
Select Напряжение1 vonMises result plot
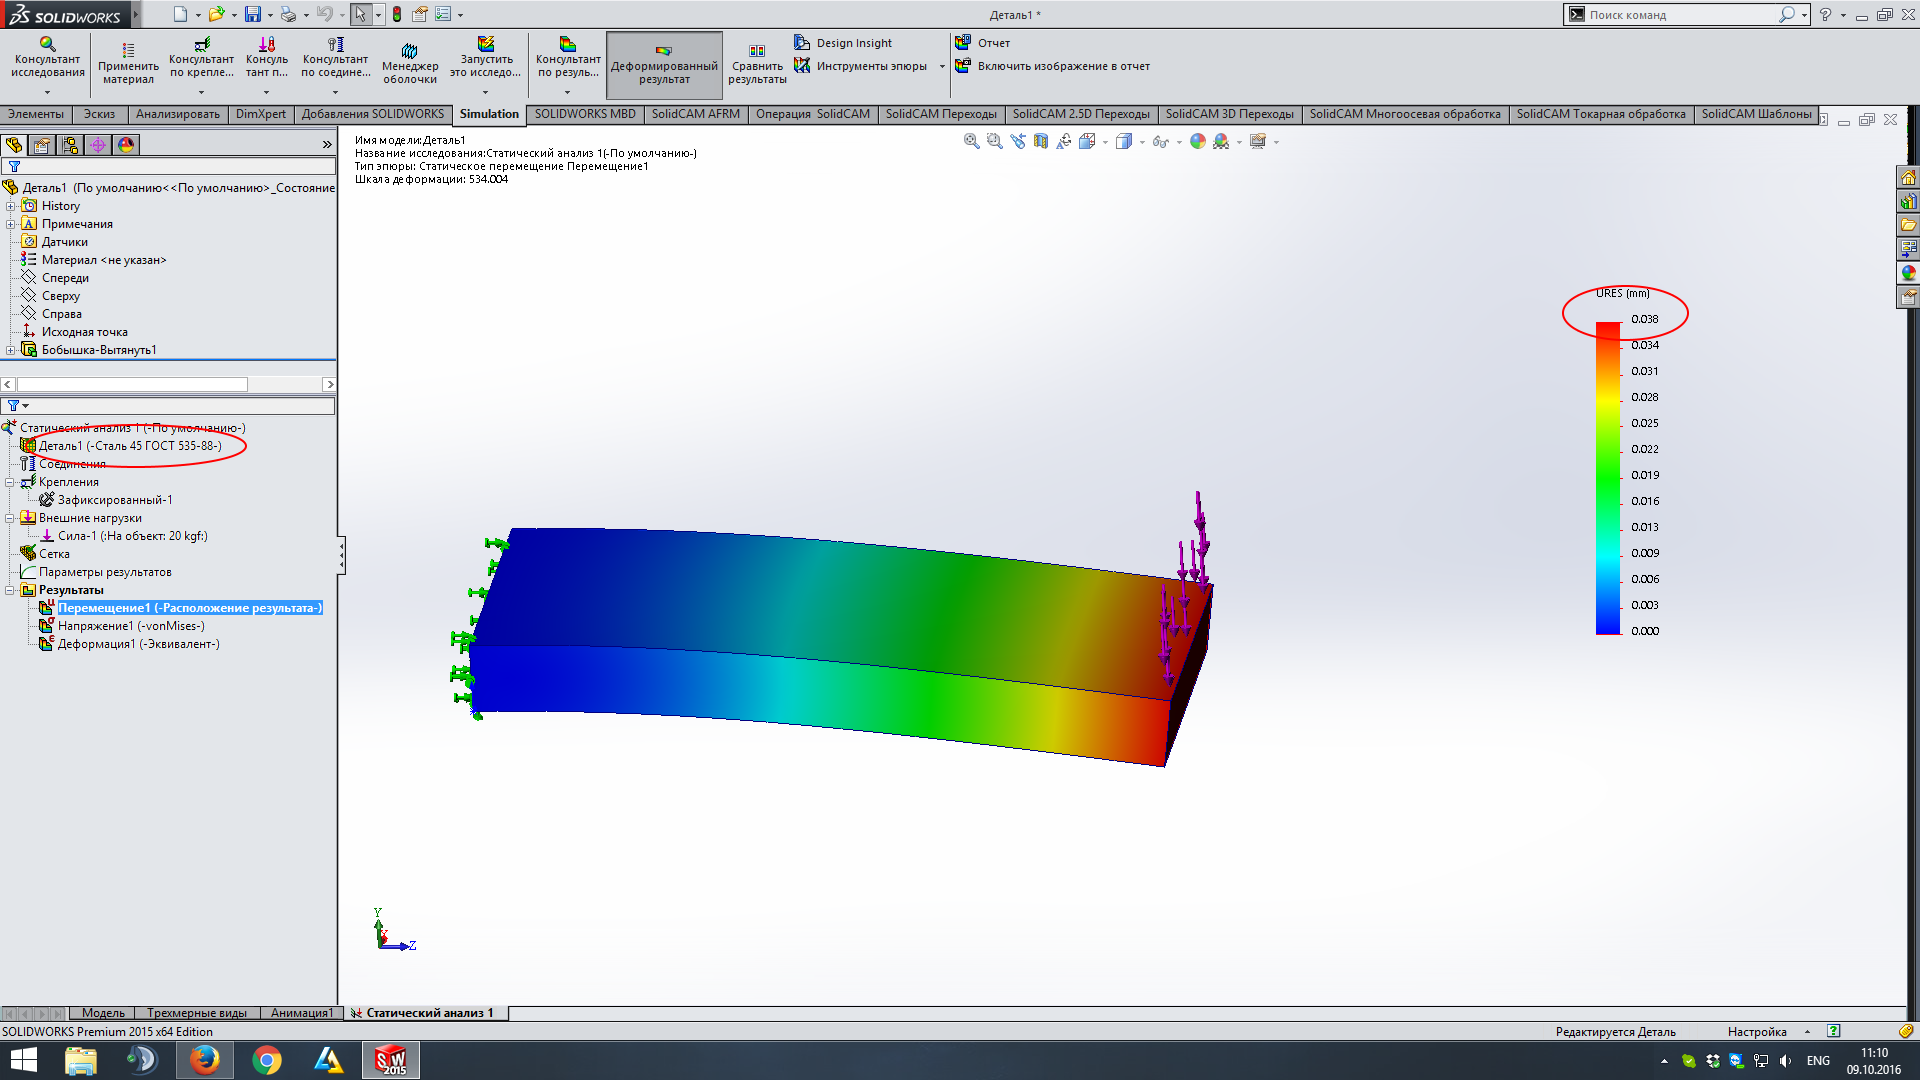pos(130,626)
